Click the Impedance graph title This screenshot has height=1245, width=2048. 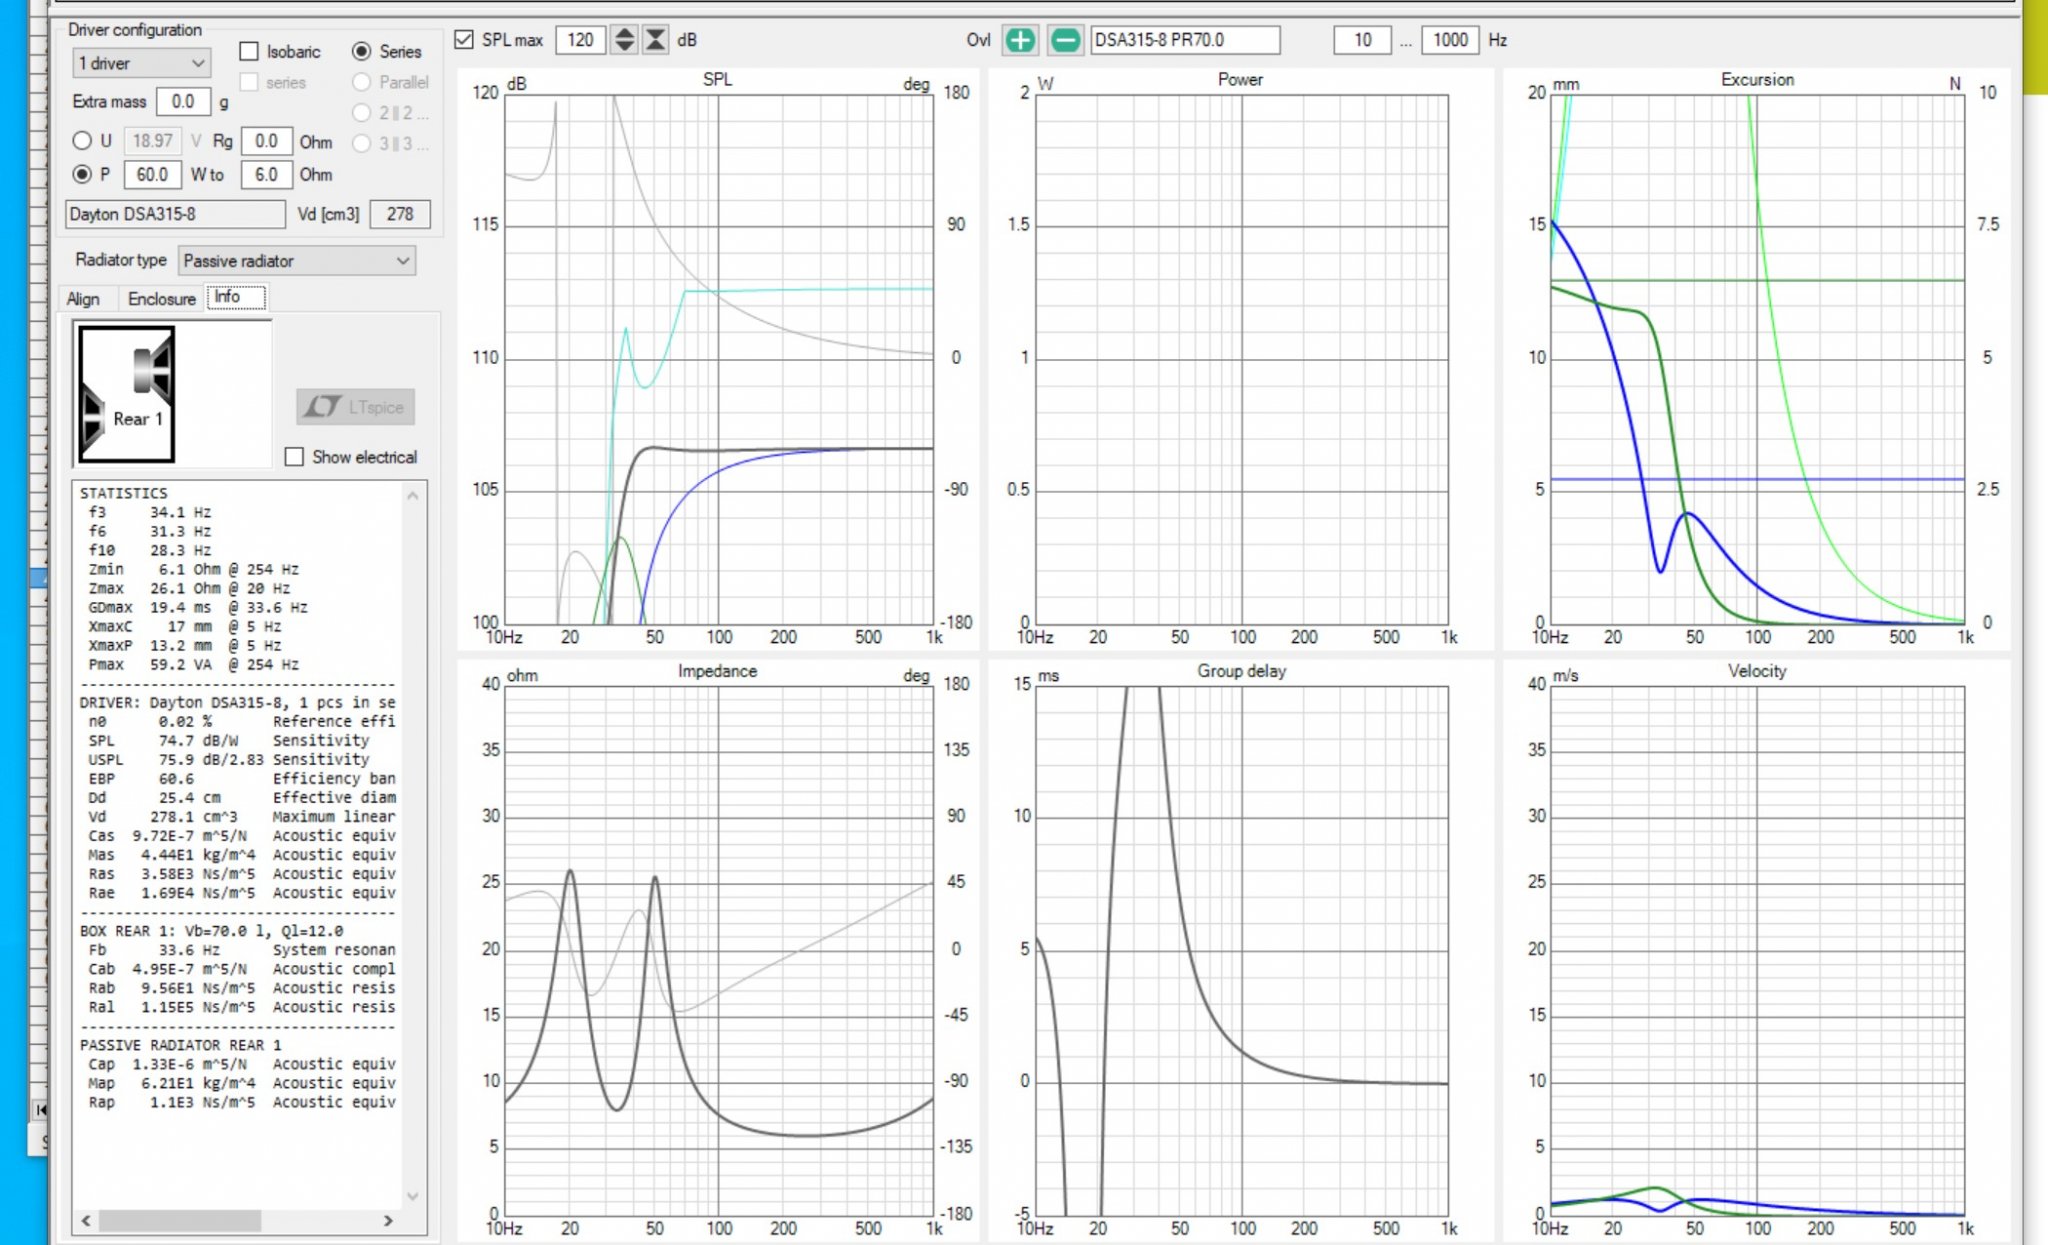pyautogui.click(x=717, y=671)
